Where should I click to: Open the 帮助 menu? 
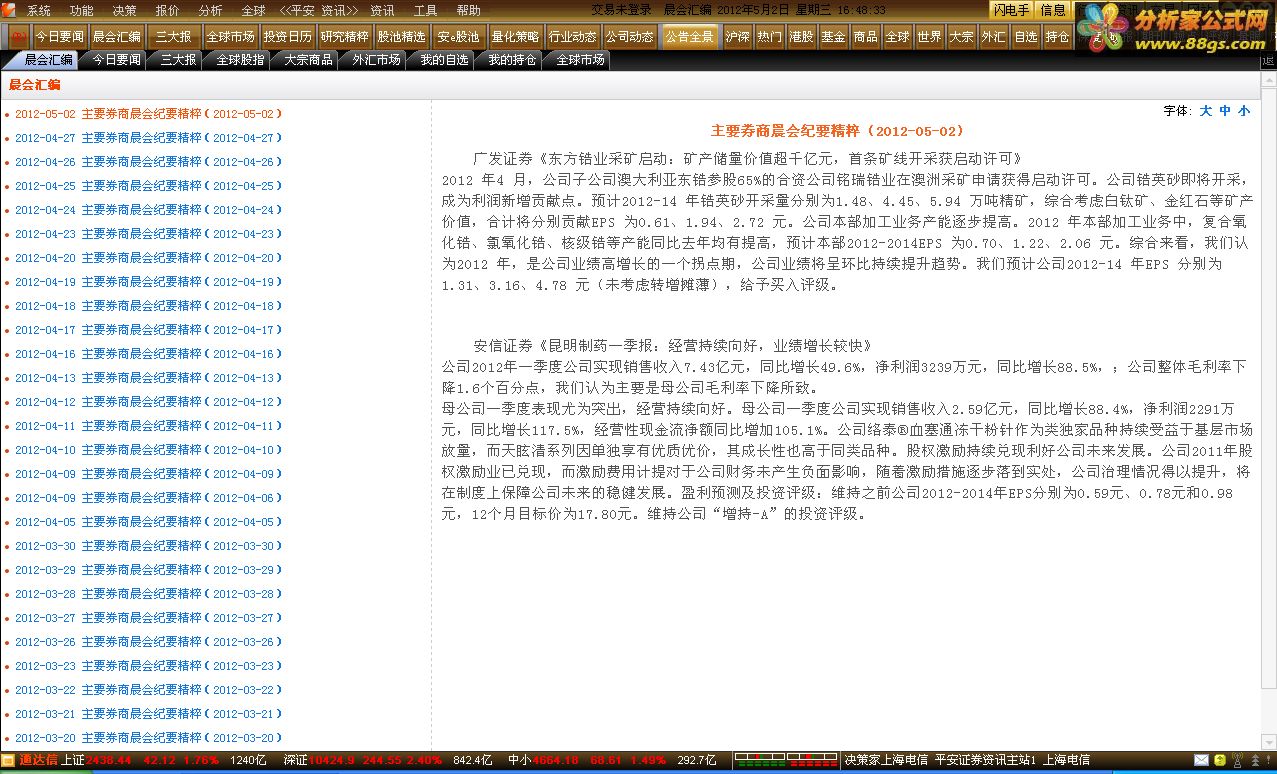pyautogui.click(x=468, y=10)
